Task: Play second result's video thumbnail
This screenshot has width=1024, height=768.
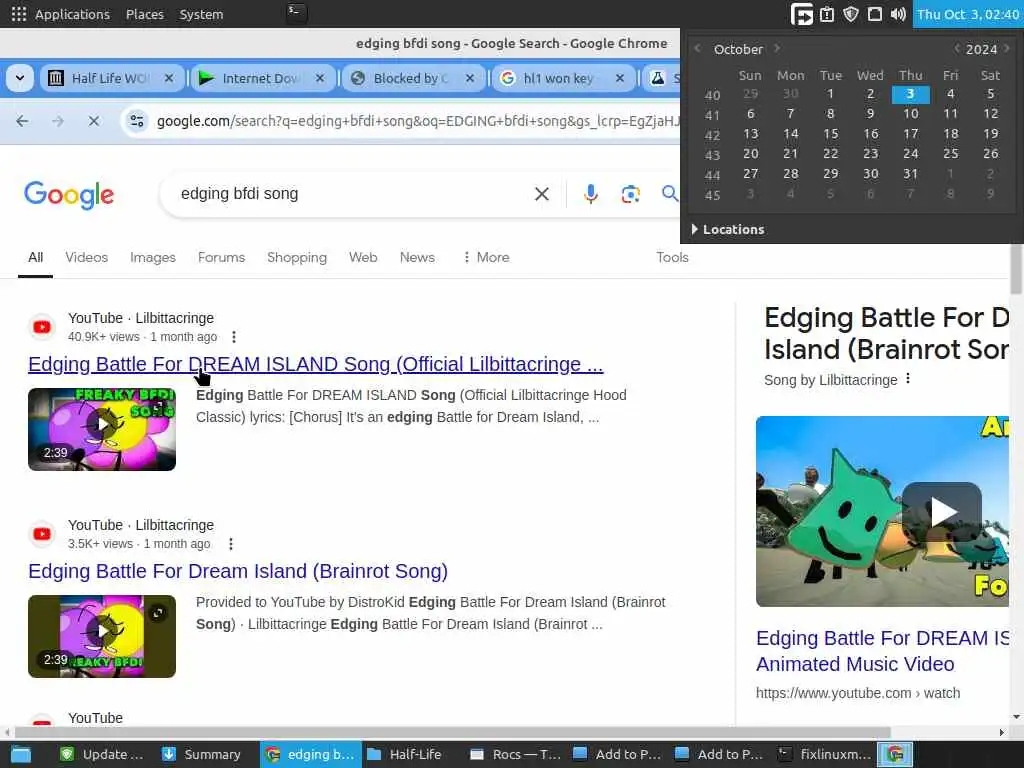Action: [x=102, y=636]
